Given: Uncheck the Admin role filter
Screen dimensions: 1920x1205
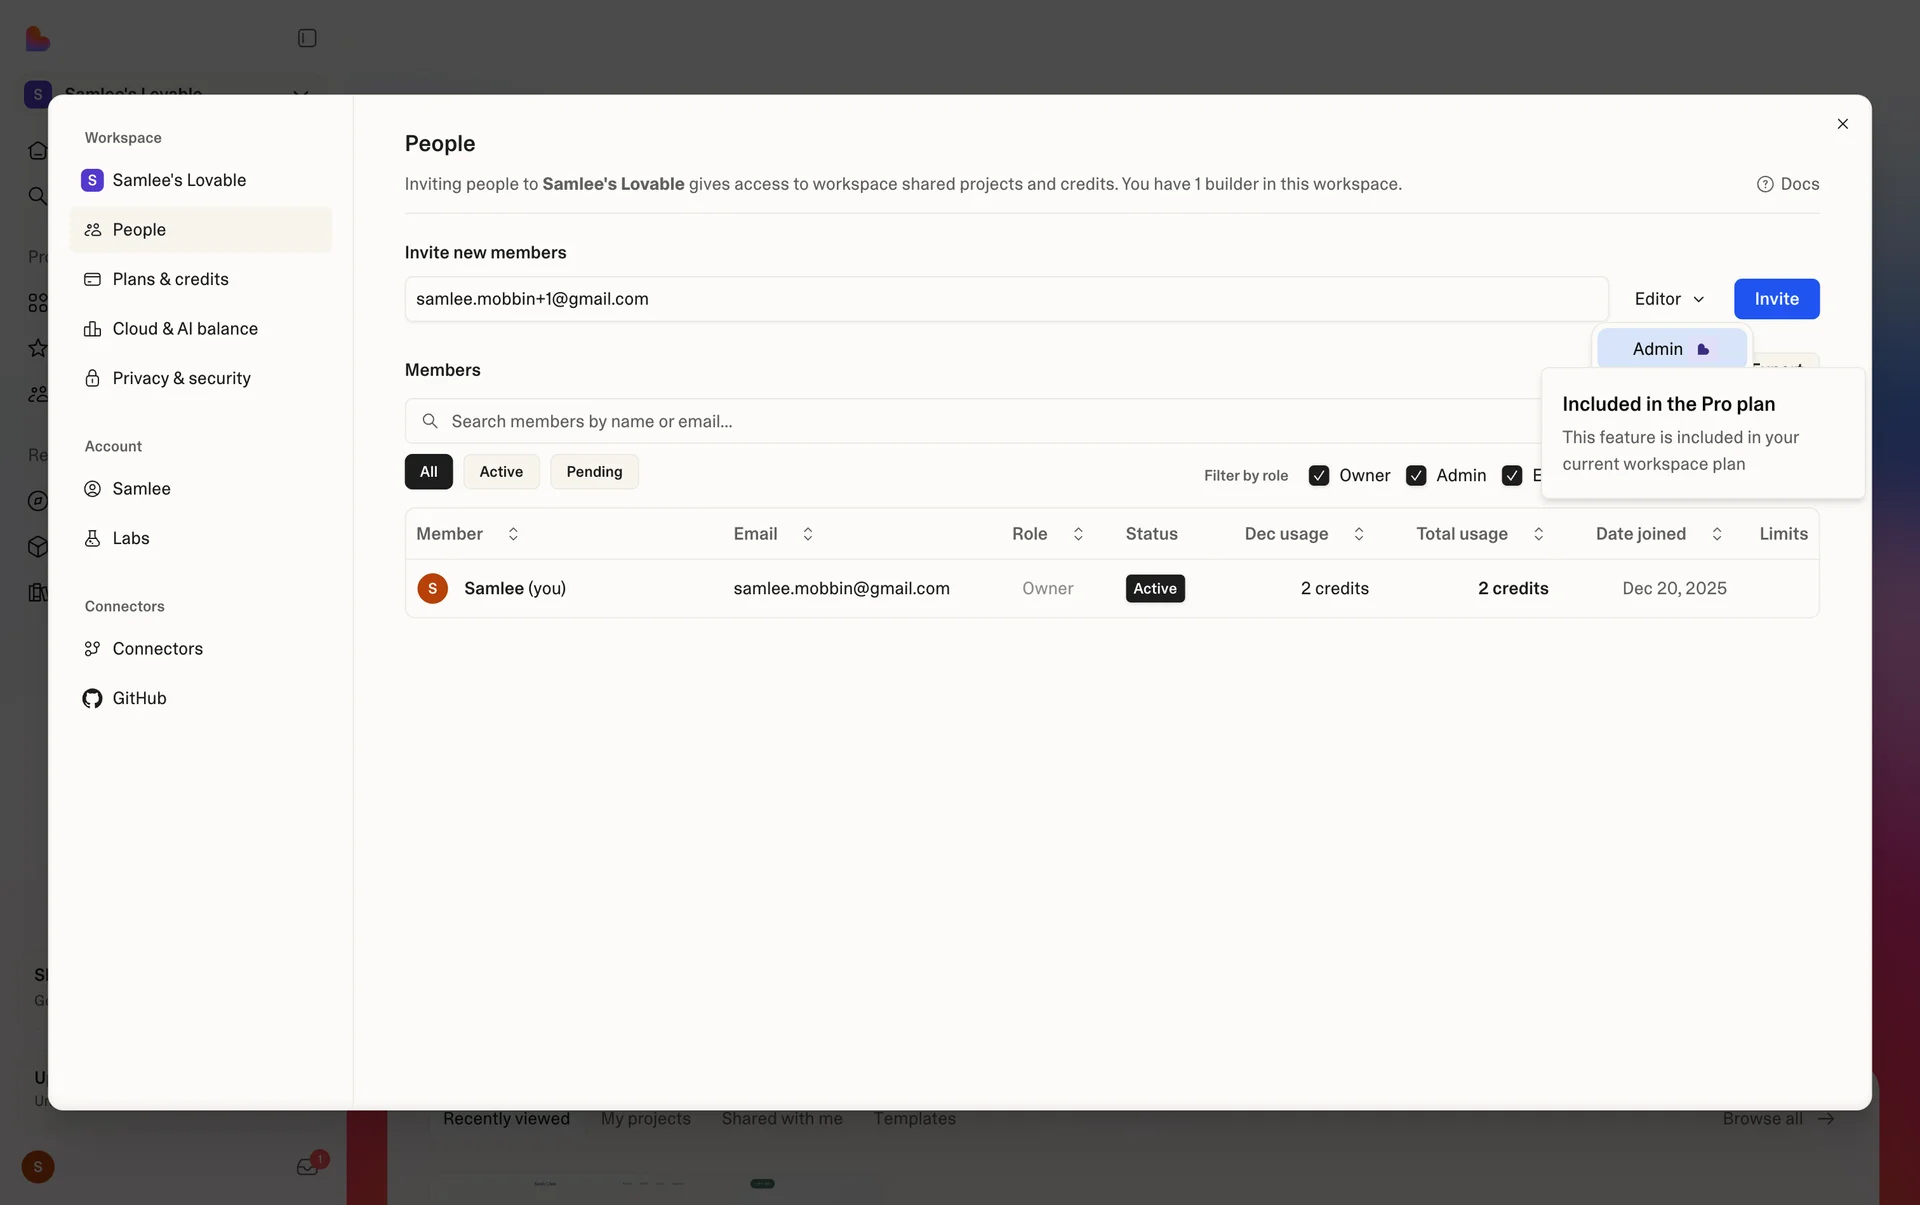Looking at the screenshot, I should pos(1416,476).
